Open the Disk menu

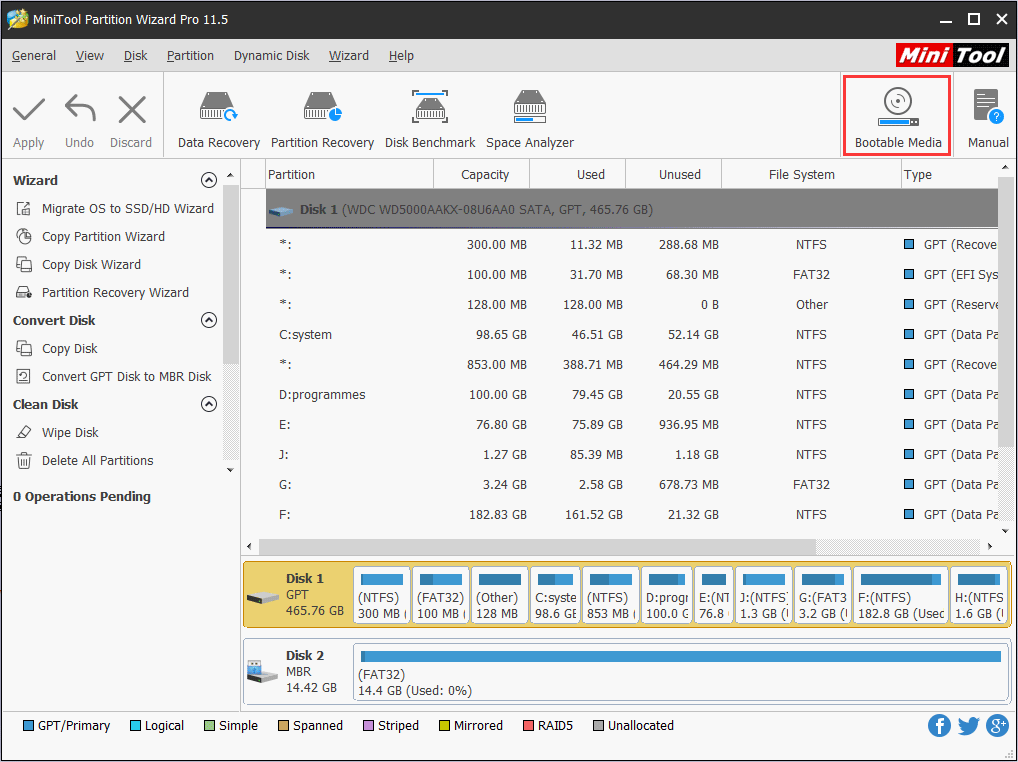pyautogui.click(x=136, y=56)
